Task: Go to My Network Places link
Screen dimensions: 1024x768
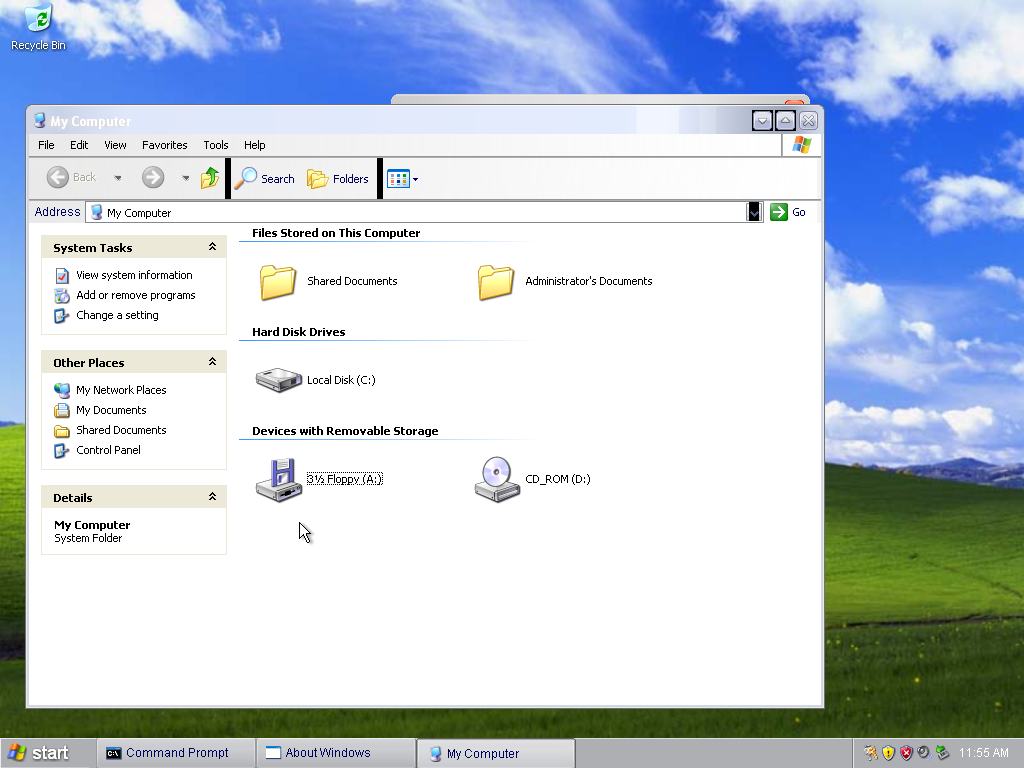Action: (121, 390)
